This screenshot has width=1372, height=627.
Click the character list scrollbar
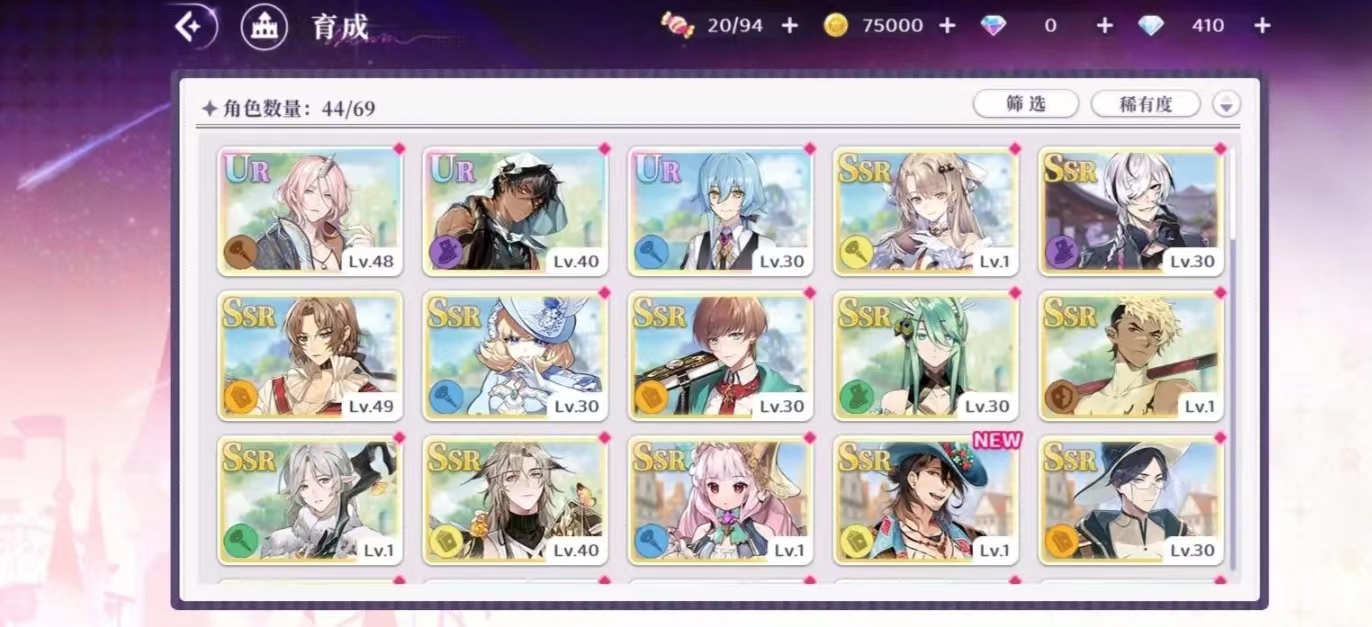1233,360
